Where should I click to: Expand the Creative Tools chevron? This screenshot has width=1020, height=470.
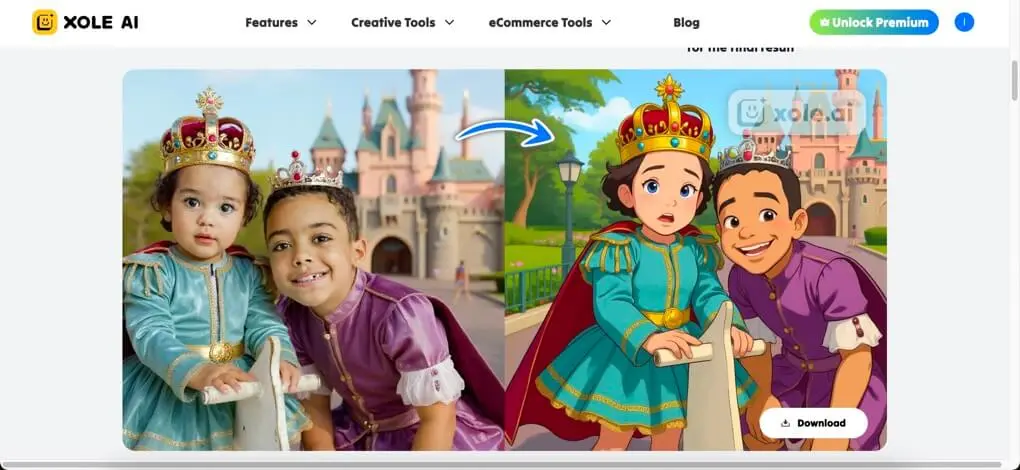tap(449, 22)
